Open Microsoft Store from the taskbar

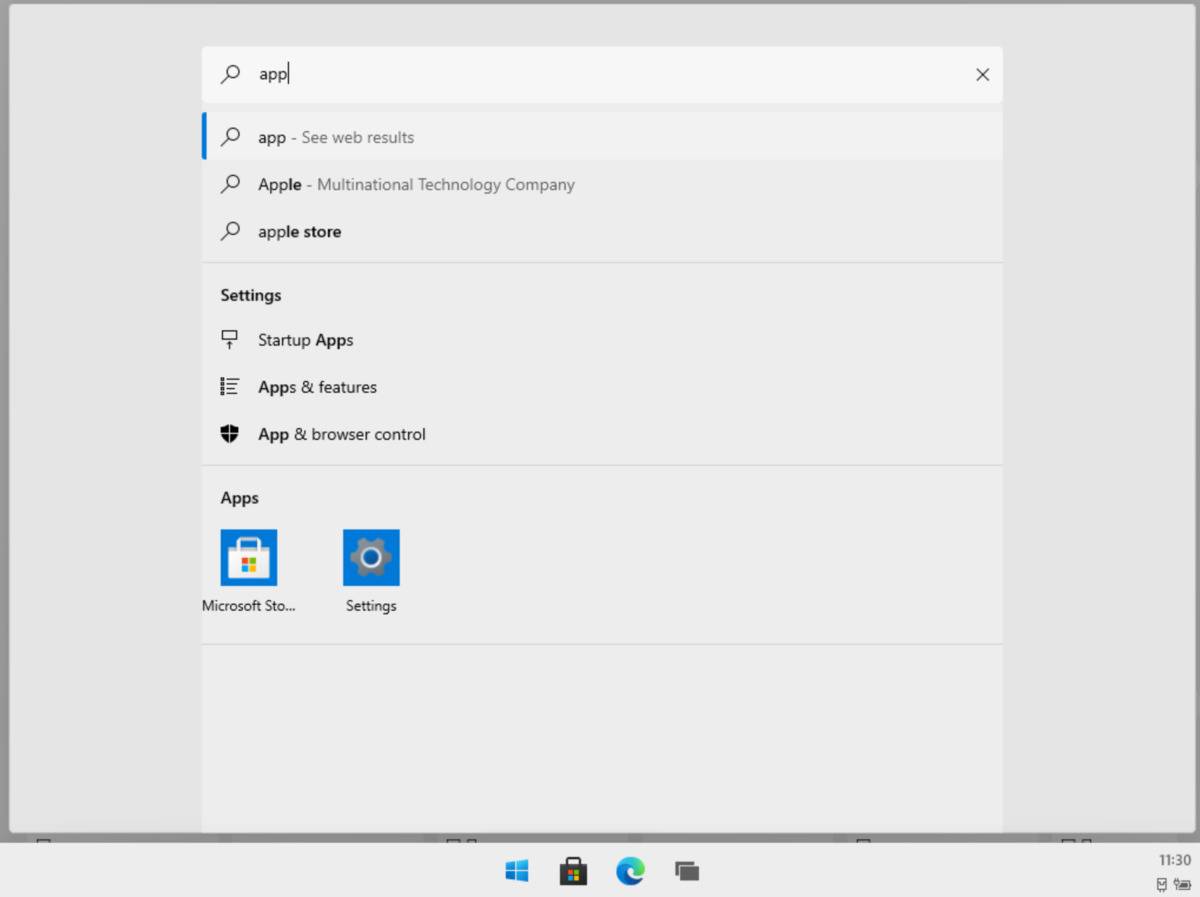pos(573,871)
